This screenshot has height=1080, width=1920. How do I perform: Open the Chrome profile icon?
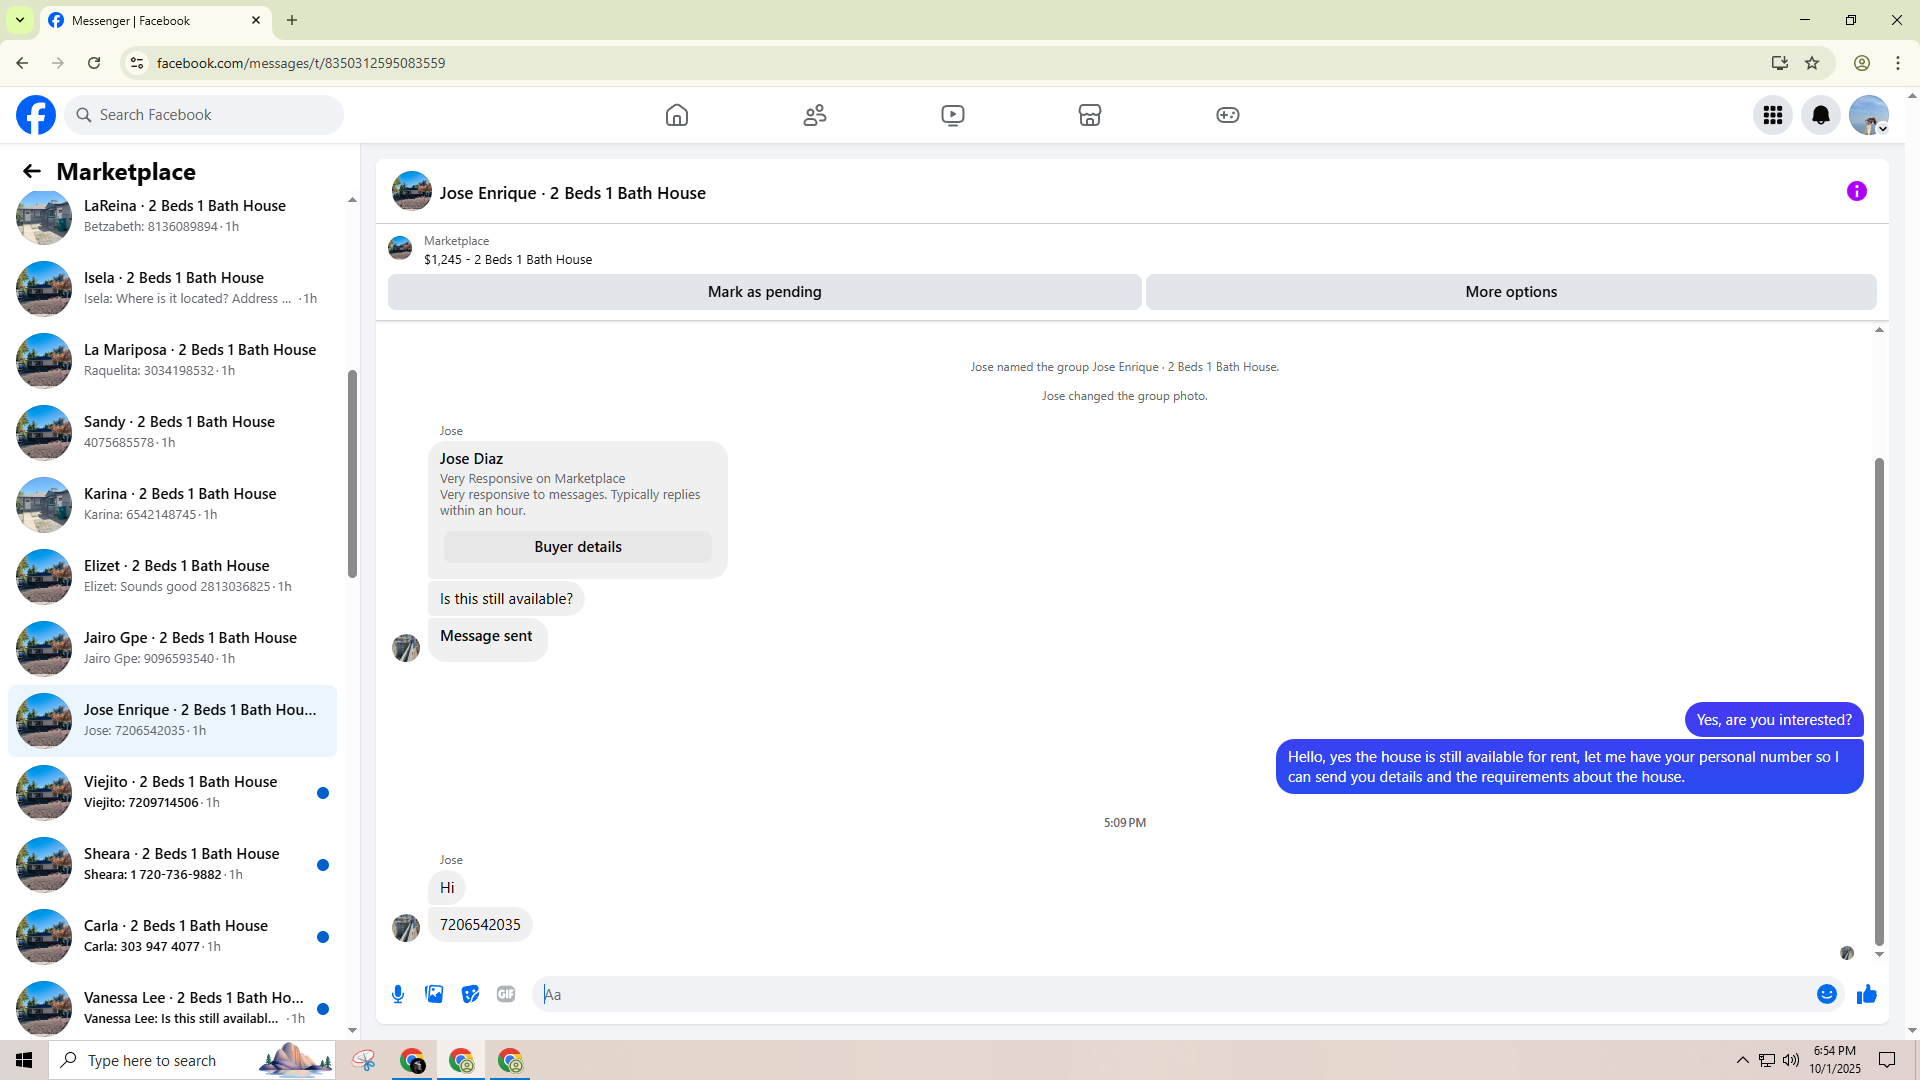1862,63
